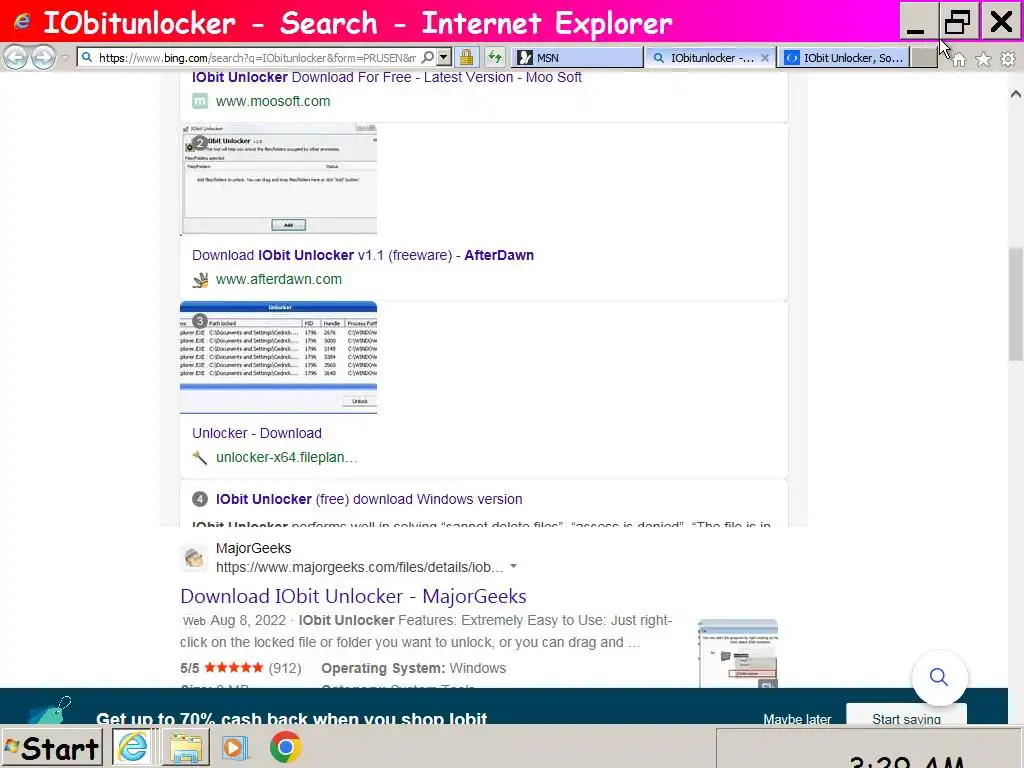The width and height of the screenshot is (1024, 768).
Task: Go back using the browser Back arrow
Action: coord(16,57)
